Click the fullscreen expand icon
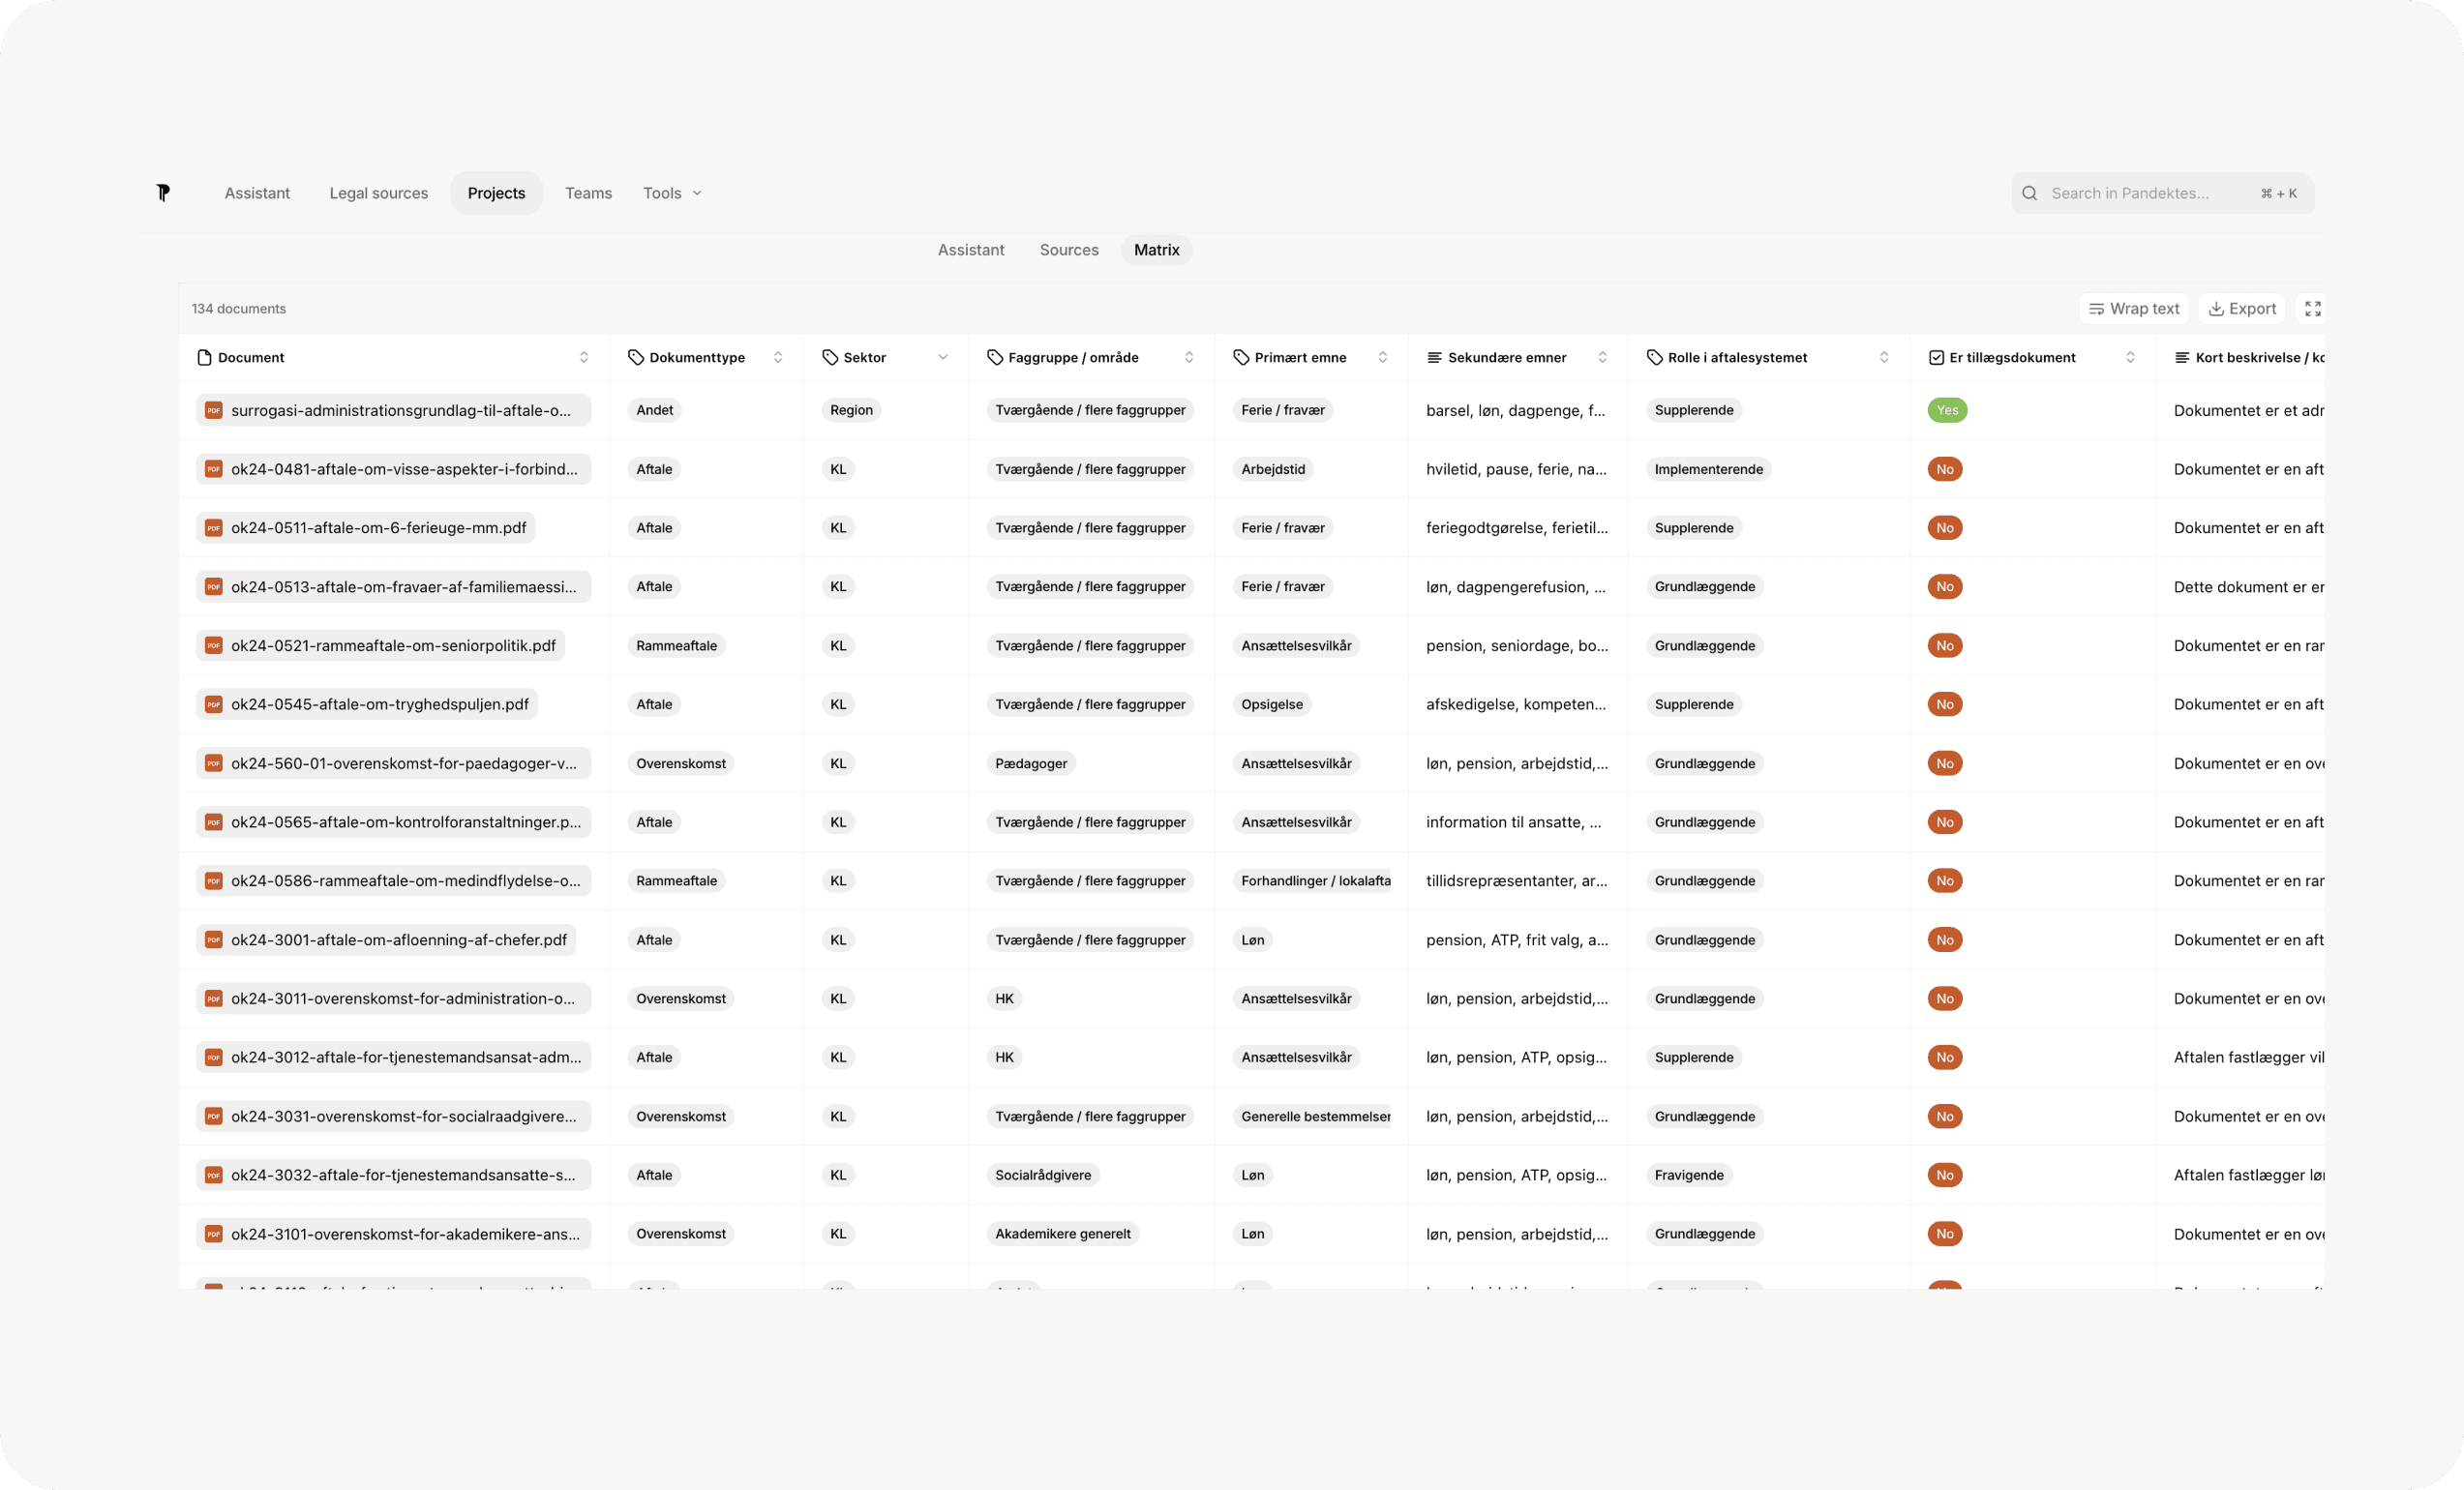Screen dimensions: 2464x1490 point(2312,309)
